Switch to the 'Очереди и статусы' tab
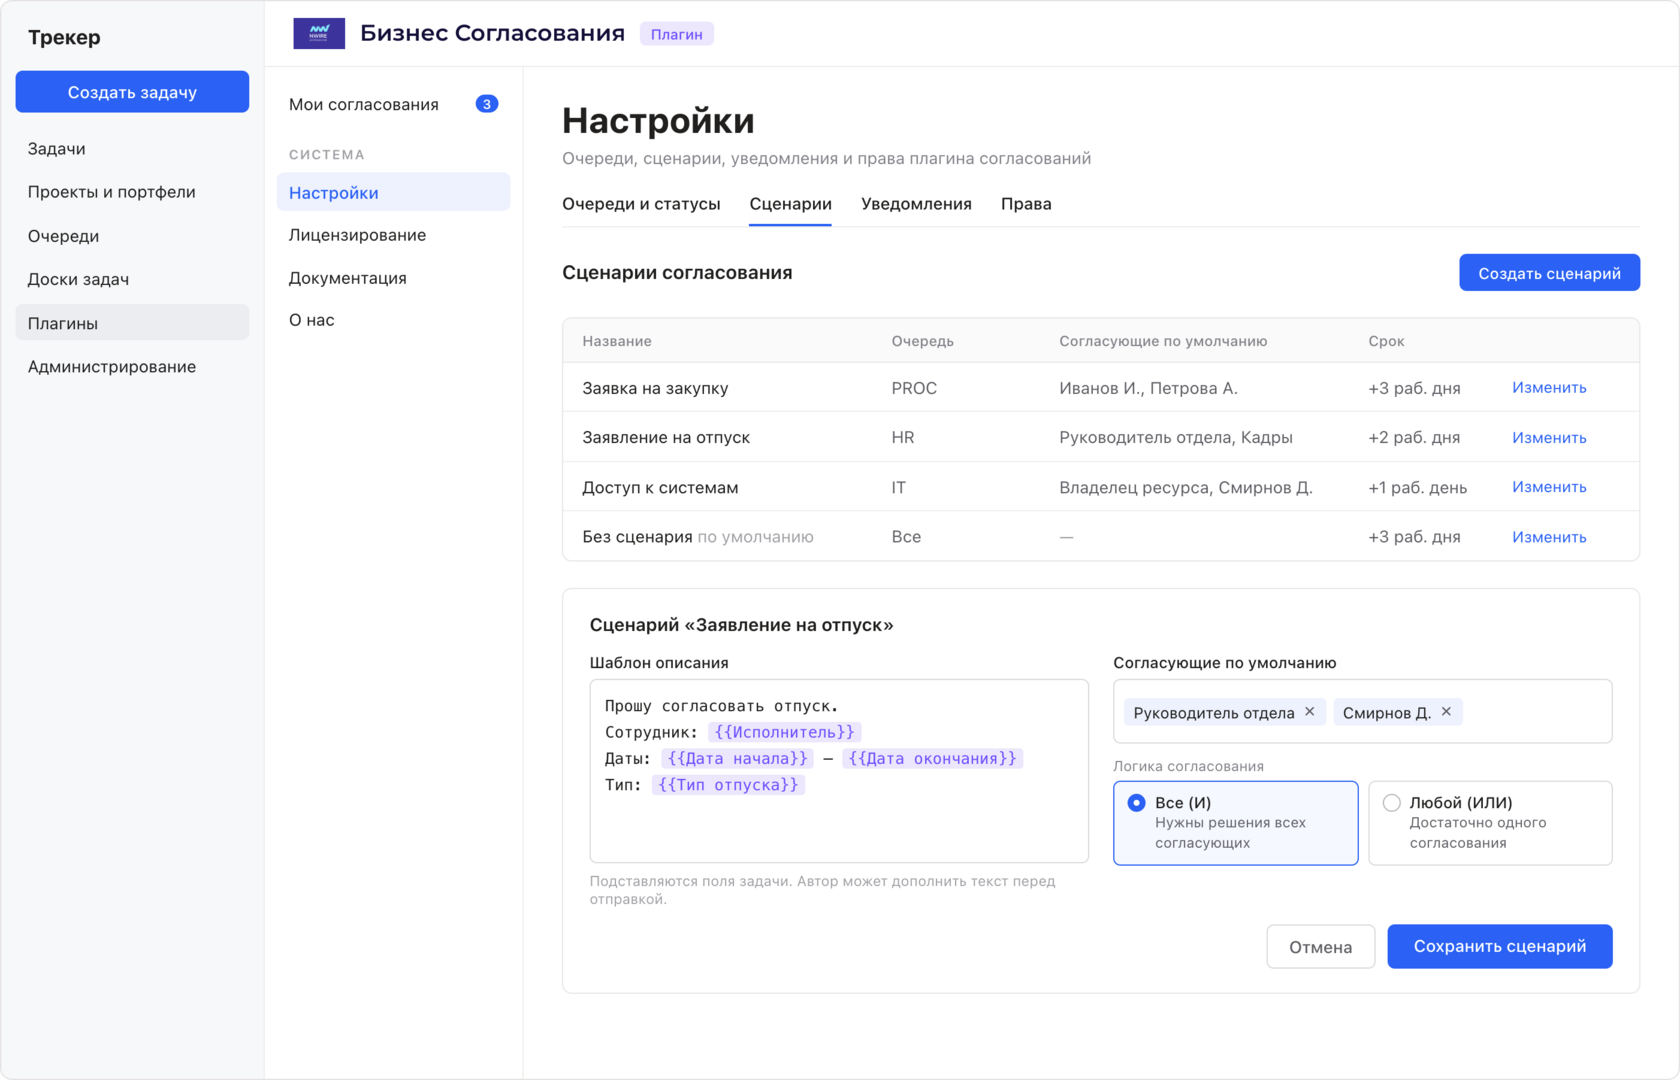Screen dimensions: 1680x1080 pos(641,204)
